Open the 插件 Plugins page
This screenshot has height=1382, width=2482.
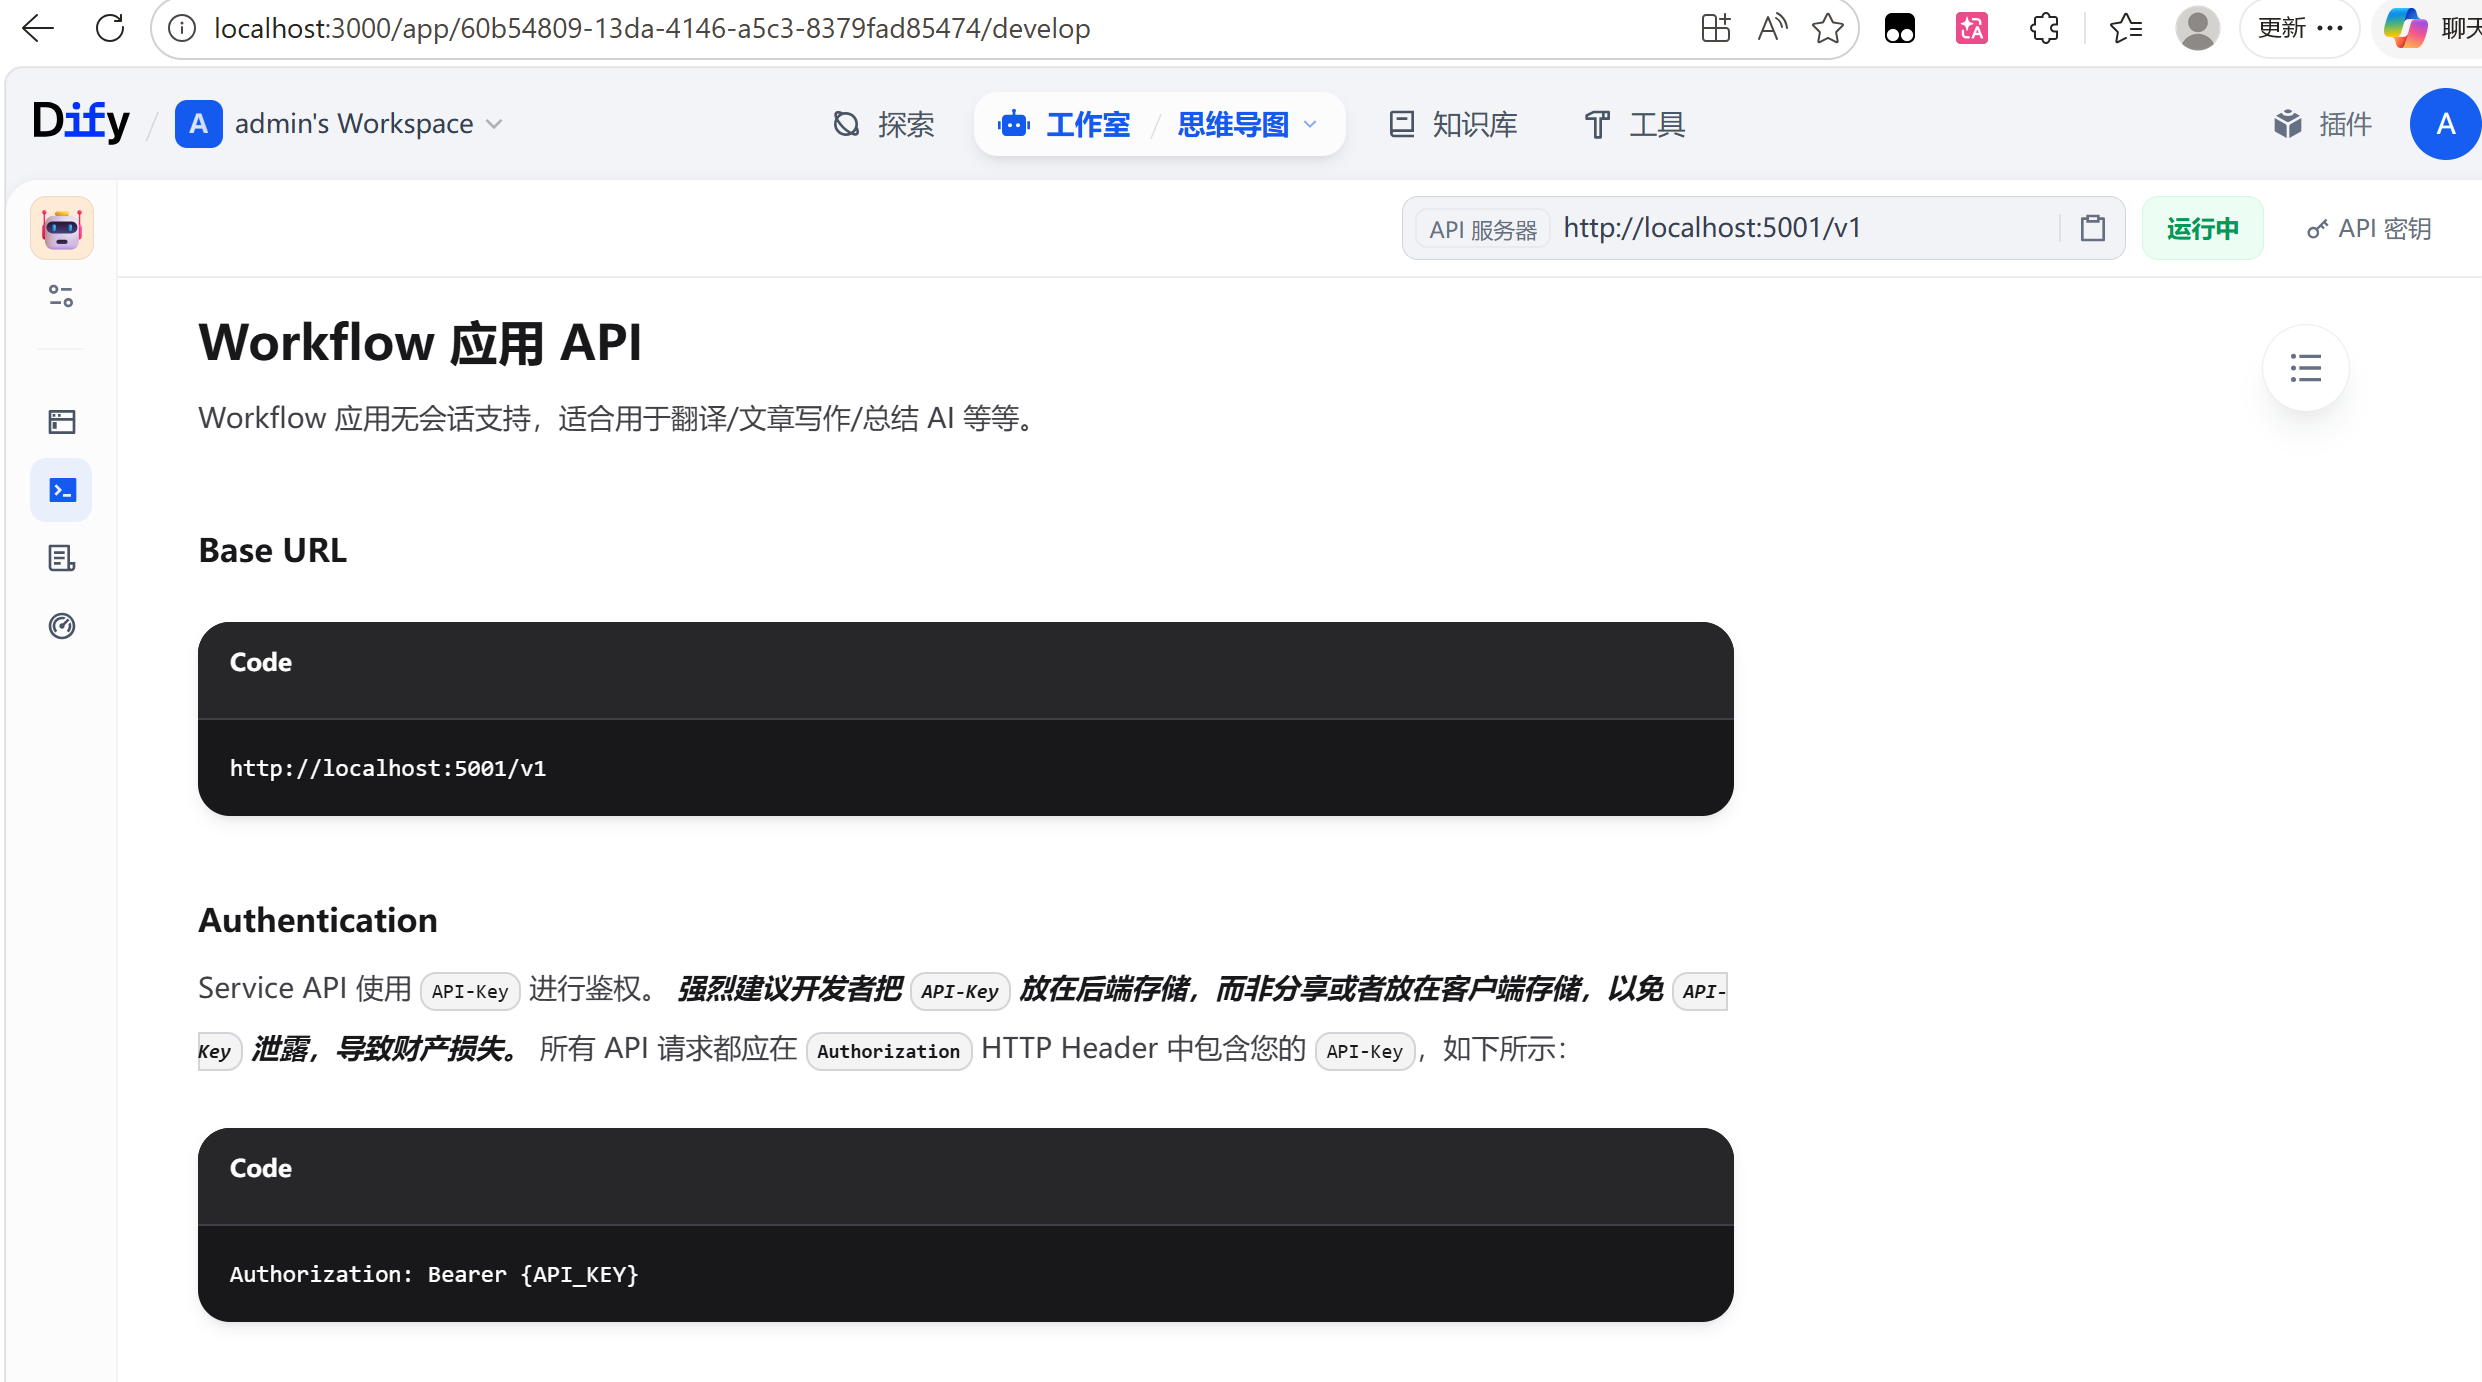pos(2322,124)
